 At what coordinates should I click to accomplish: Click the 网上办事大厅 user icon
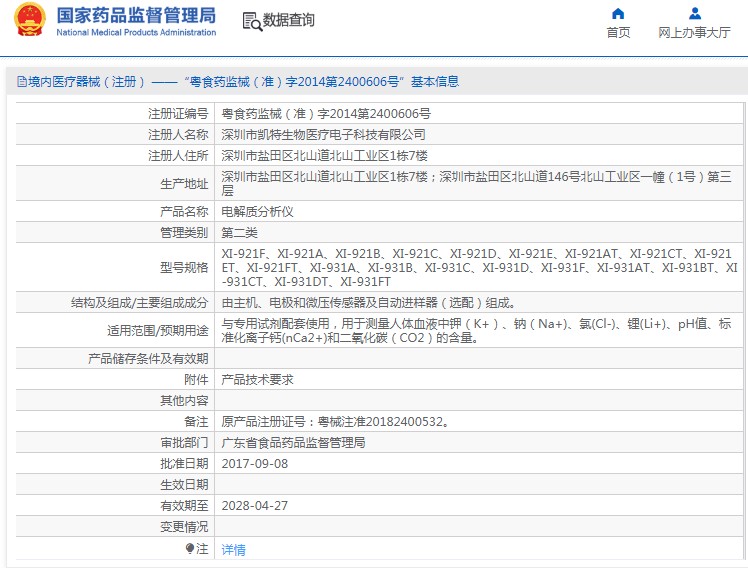pyautogui.click(x=695, y=13)
